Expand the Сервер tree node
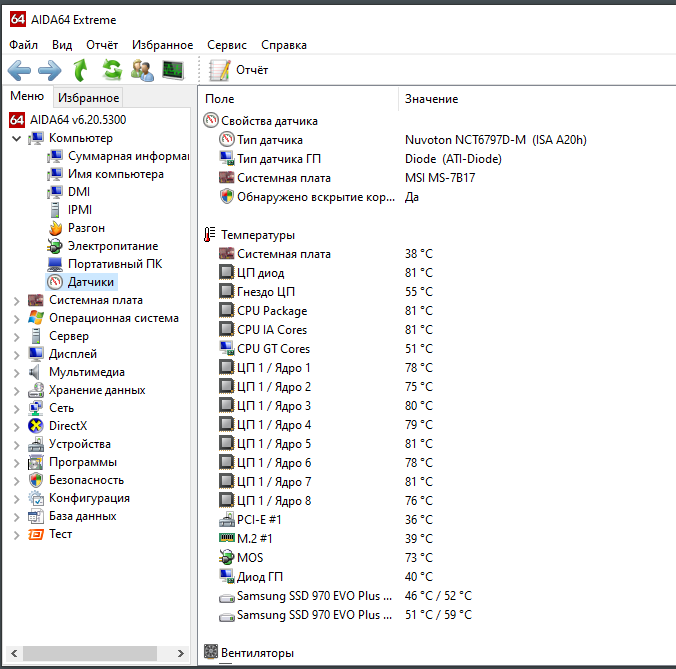Screen dimensions: 676x669 click(16, 337)
